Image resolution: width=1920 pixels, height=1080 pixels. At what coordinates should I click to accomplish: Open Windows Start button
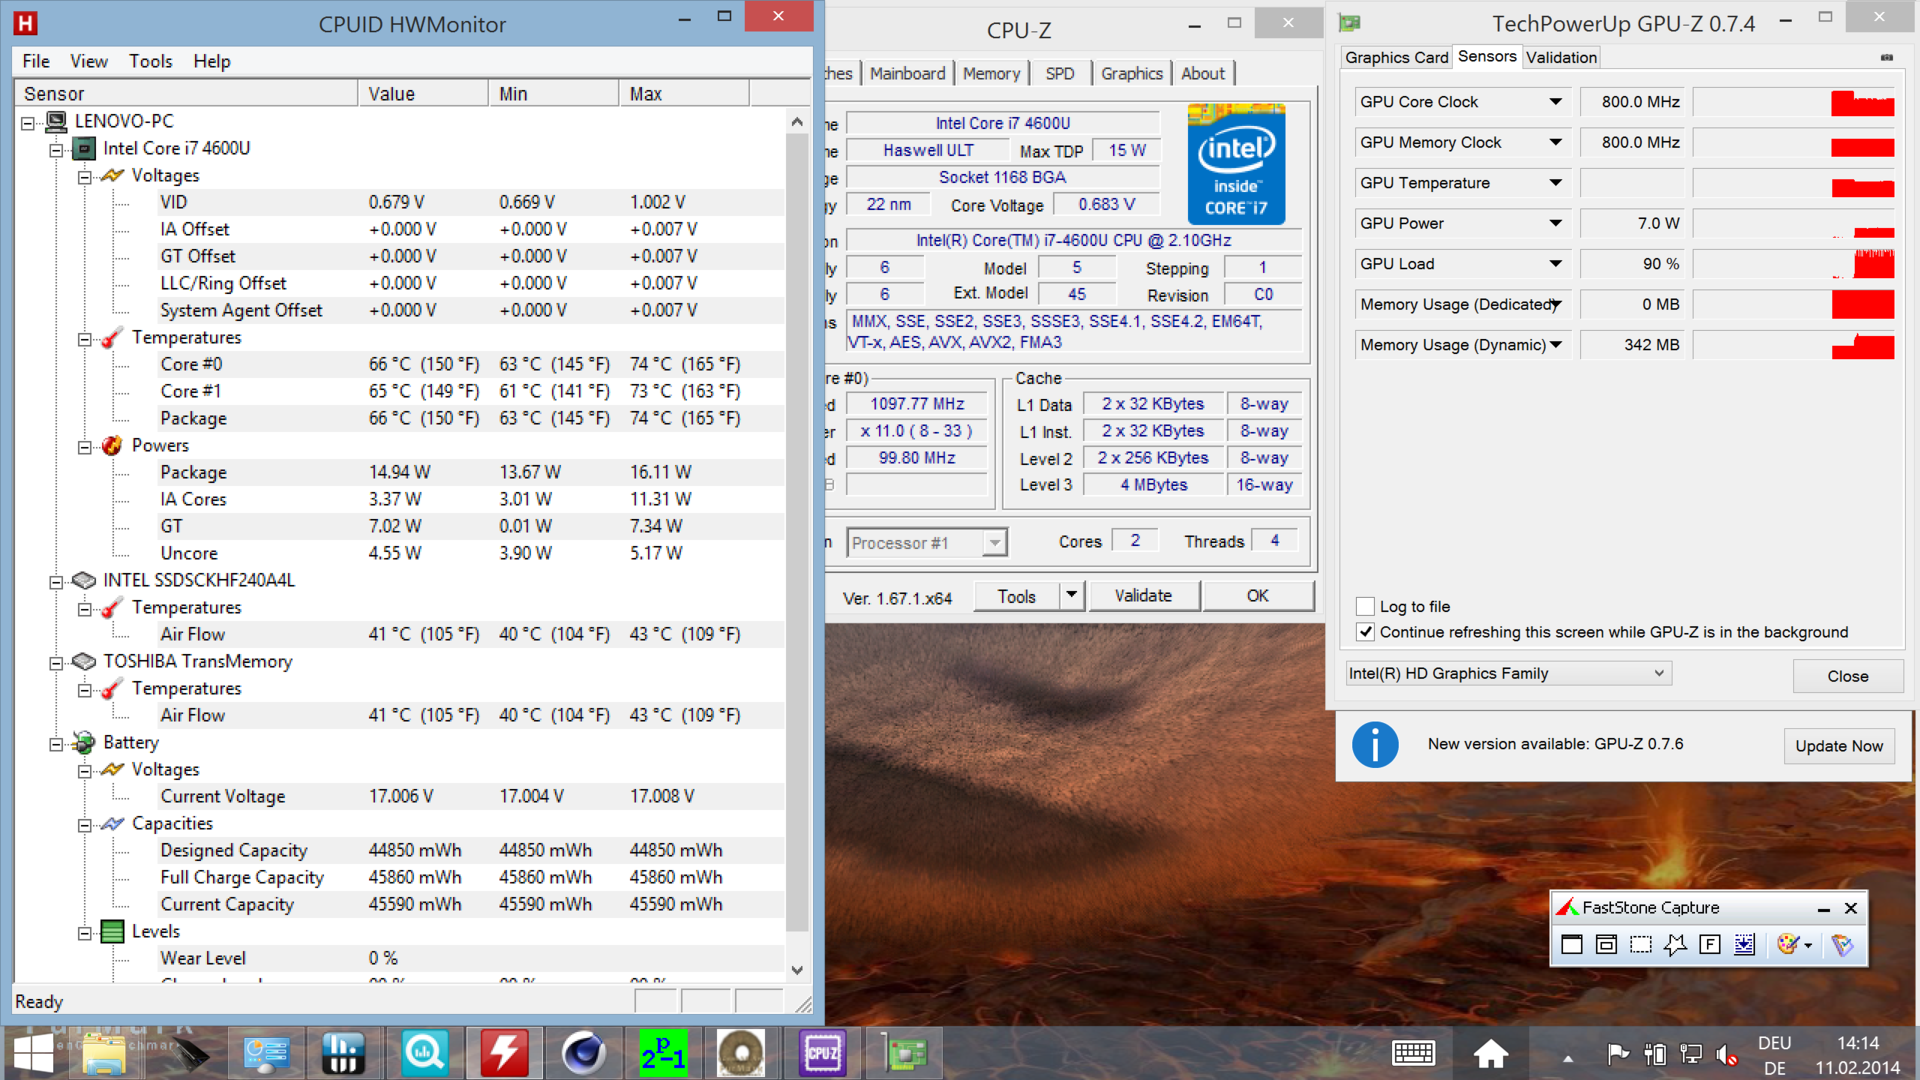tap(33, 1053)
